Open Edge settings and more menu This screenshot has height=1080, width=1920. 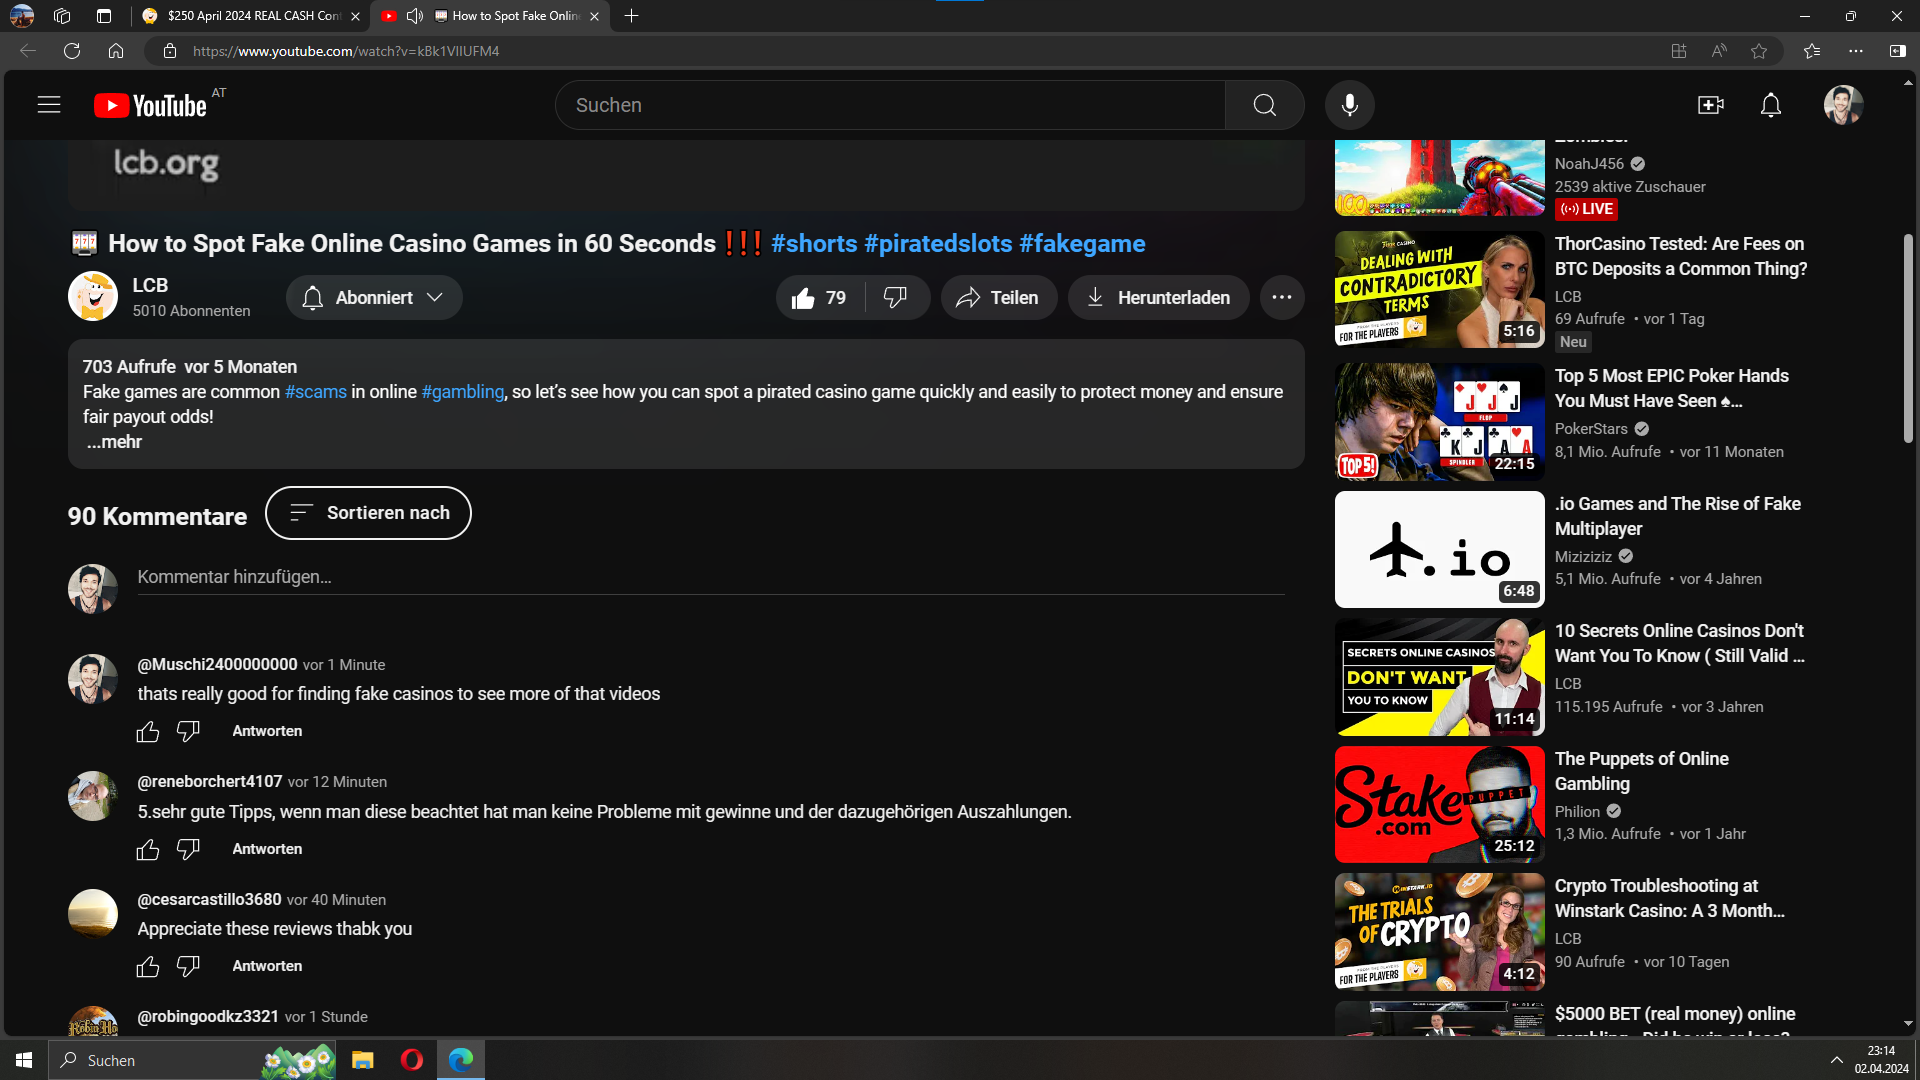[1856, 51]
